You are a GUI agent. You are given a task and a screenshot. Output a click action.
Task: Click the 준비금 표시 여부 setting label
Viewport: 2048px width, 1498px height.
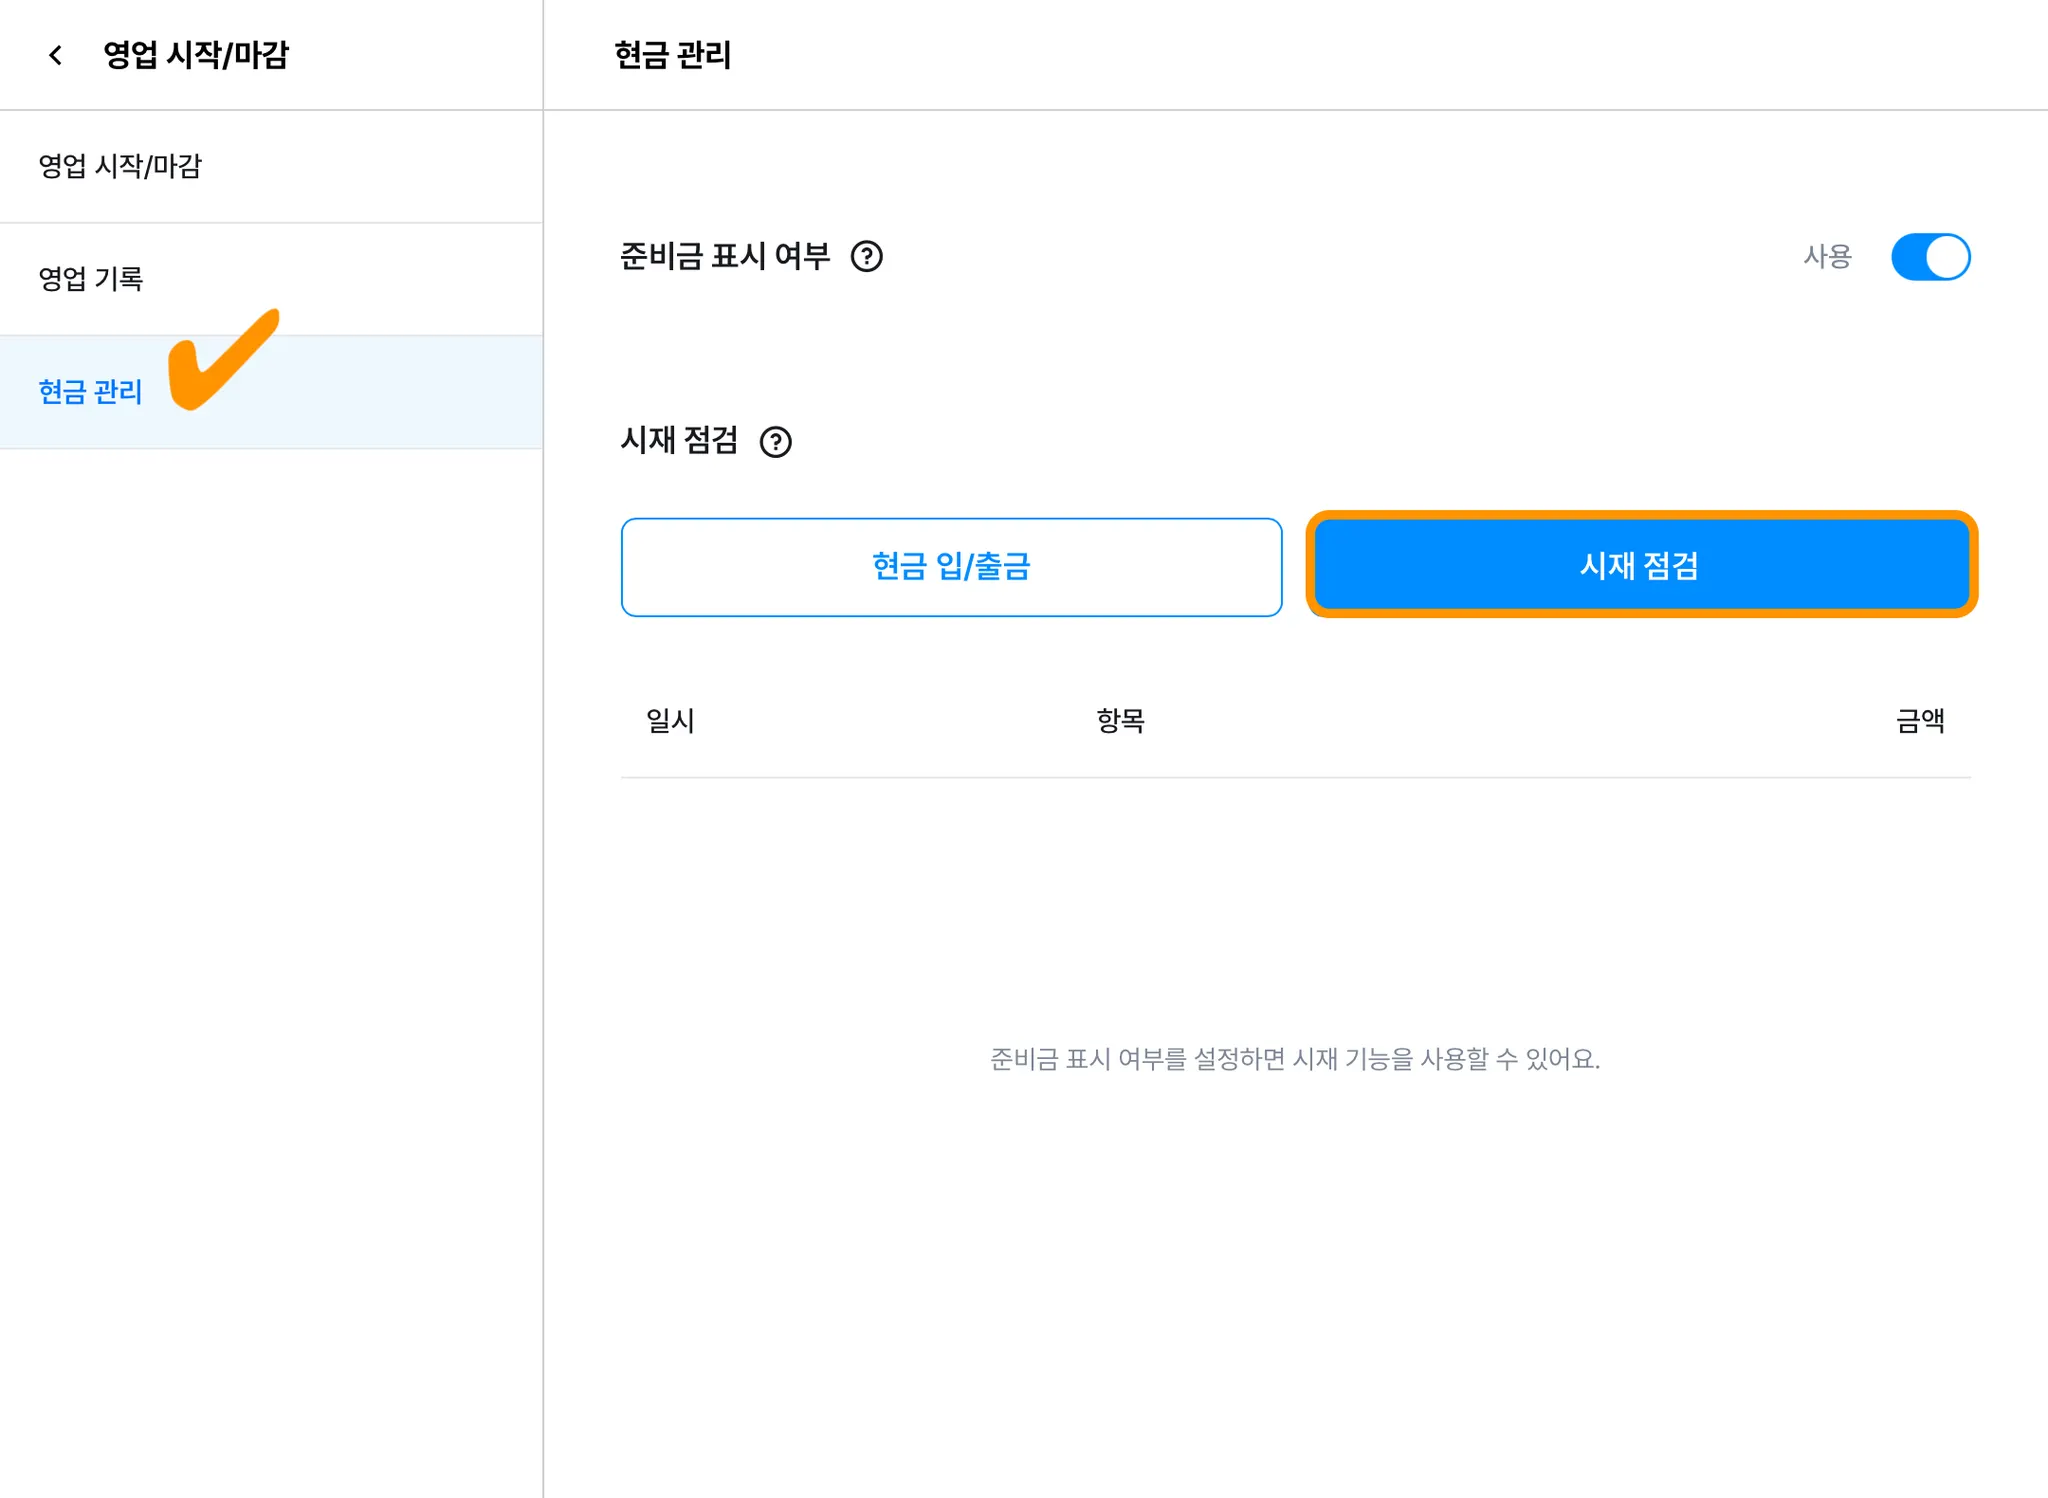pyautogui.click(x=725, y=257)
